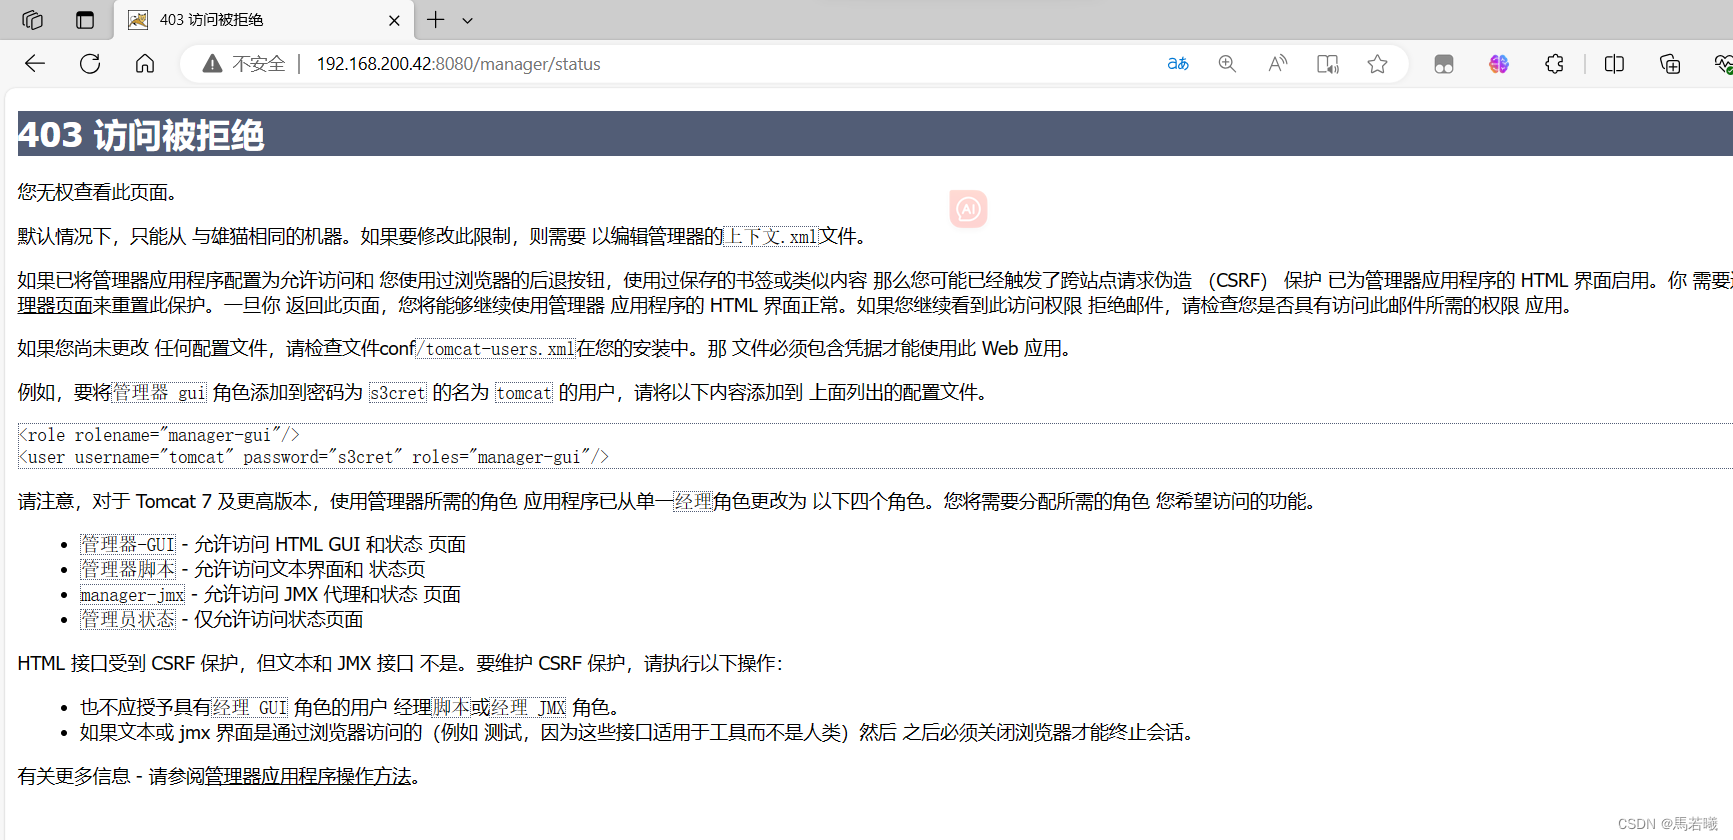1733x840 pixels.
Task: Open the Collections icon
Action: [x=1670, y=64]
